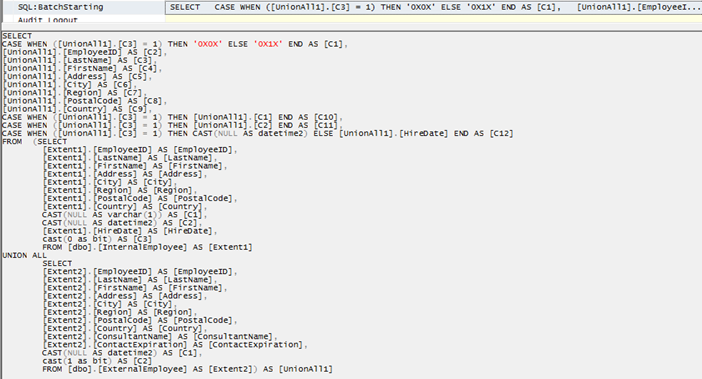Image resolution: width=702 pixels, height=379 pixels.
Task: Click the CASE line ending AS [C11]
Action: coord(172,125)
